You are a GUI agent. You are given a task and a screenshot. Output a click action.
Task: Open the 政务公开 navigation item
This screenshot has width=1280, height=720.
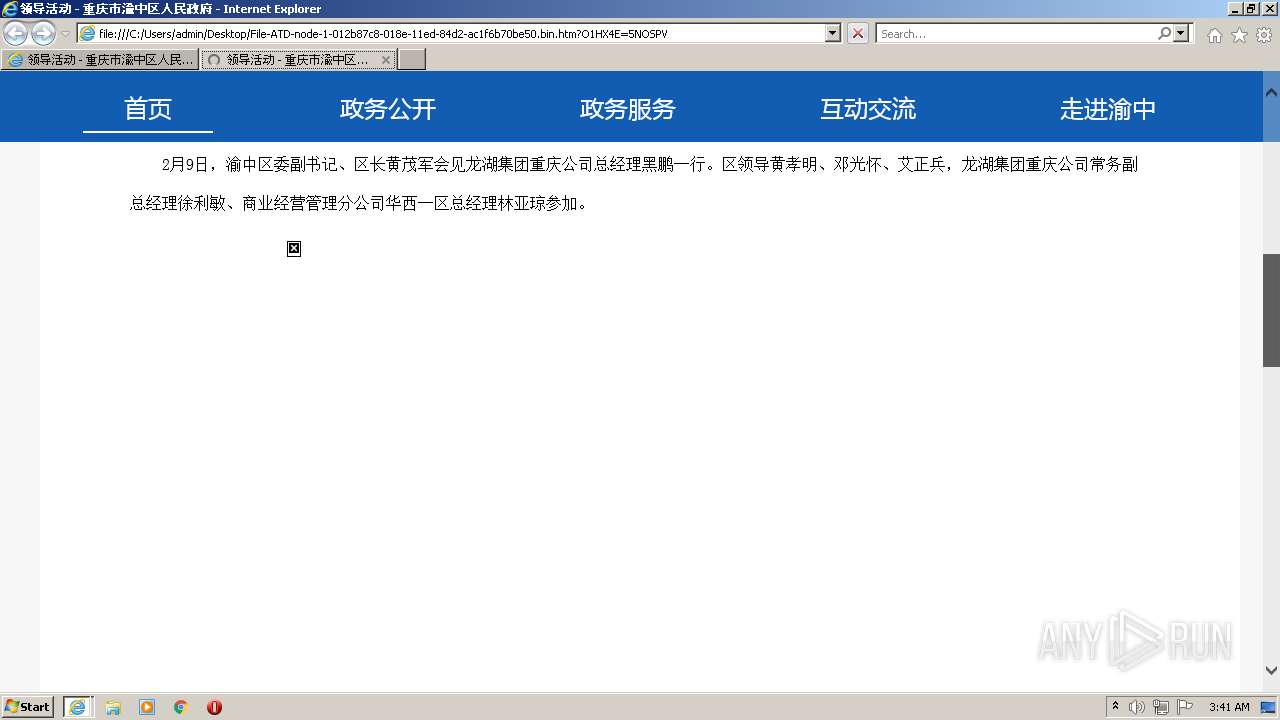click(x=388, y=108)
